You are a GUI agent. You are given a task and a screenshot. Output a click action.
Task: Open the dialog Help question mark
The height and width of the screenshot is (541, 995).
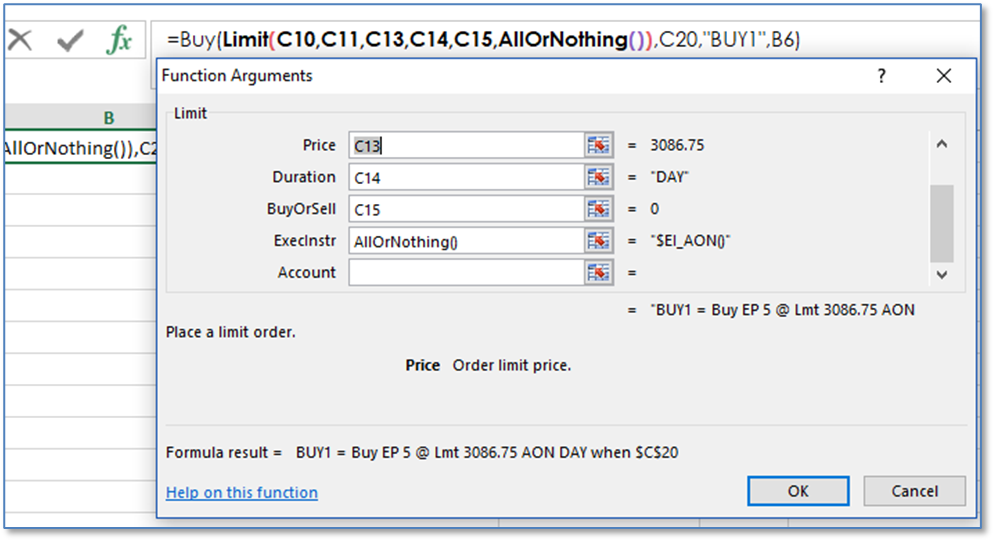pyautogui.click(x=881, y=76)
